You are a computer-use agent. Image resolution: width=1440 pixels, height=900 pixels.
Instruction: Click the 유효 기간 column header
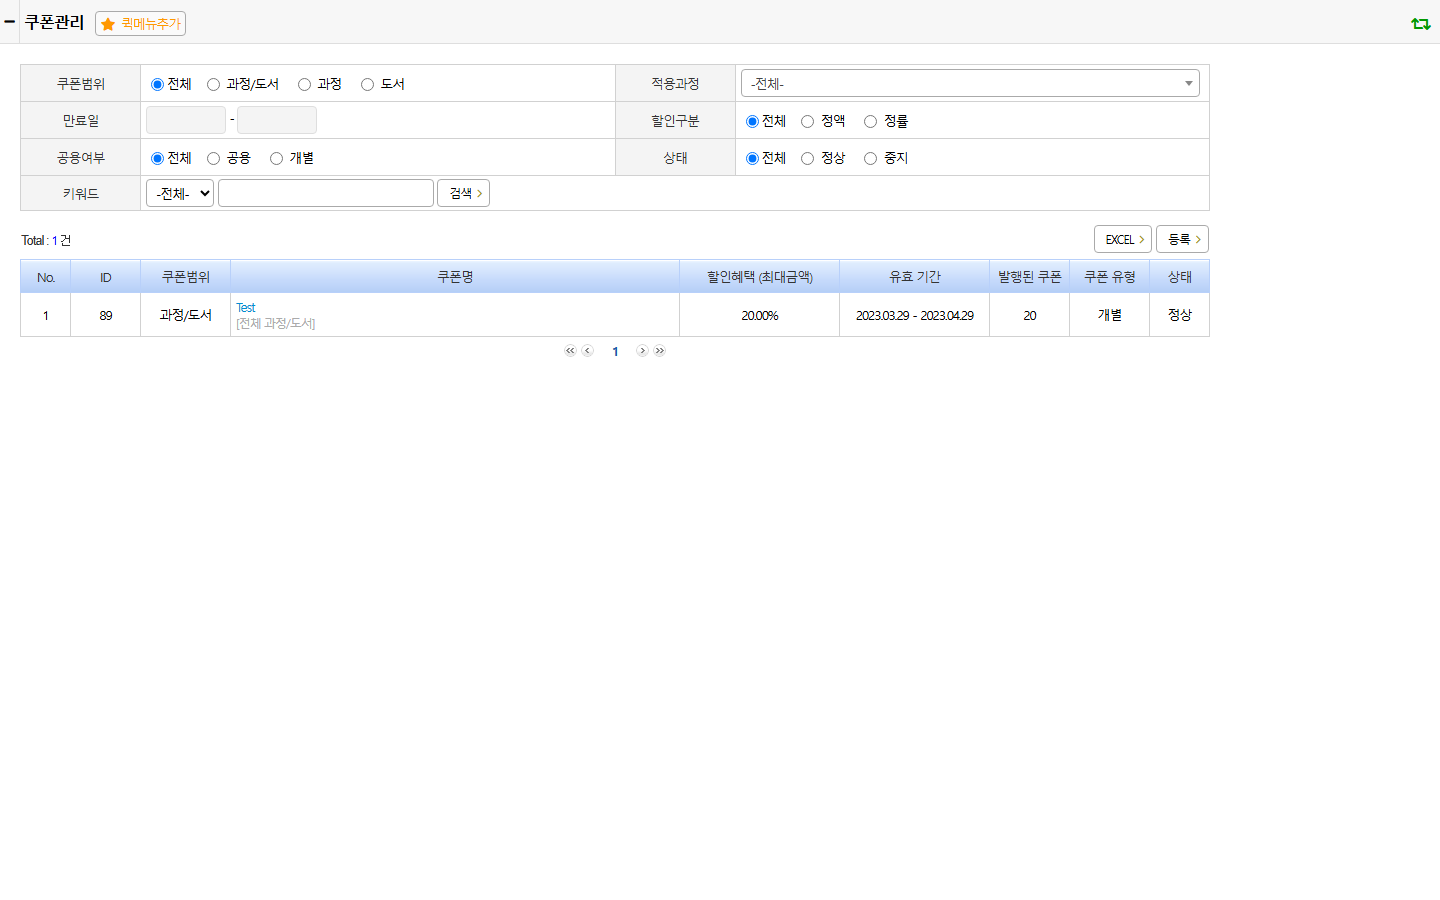(915, 277)
